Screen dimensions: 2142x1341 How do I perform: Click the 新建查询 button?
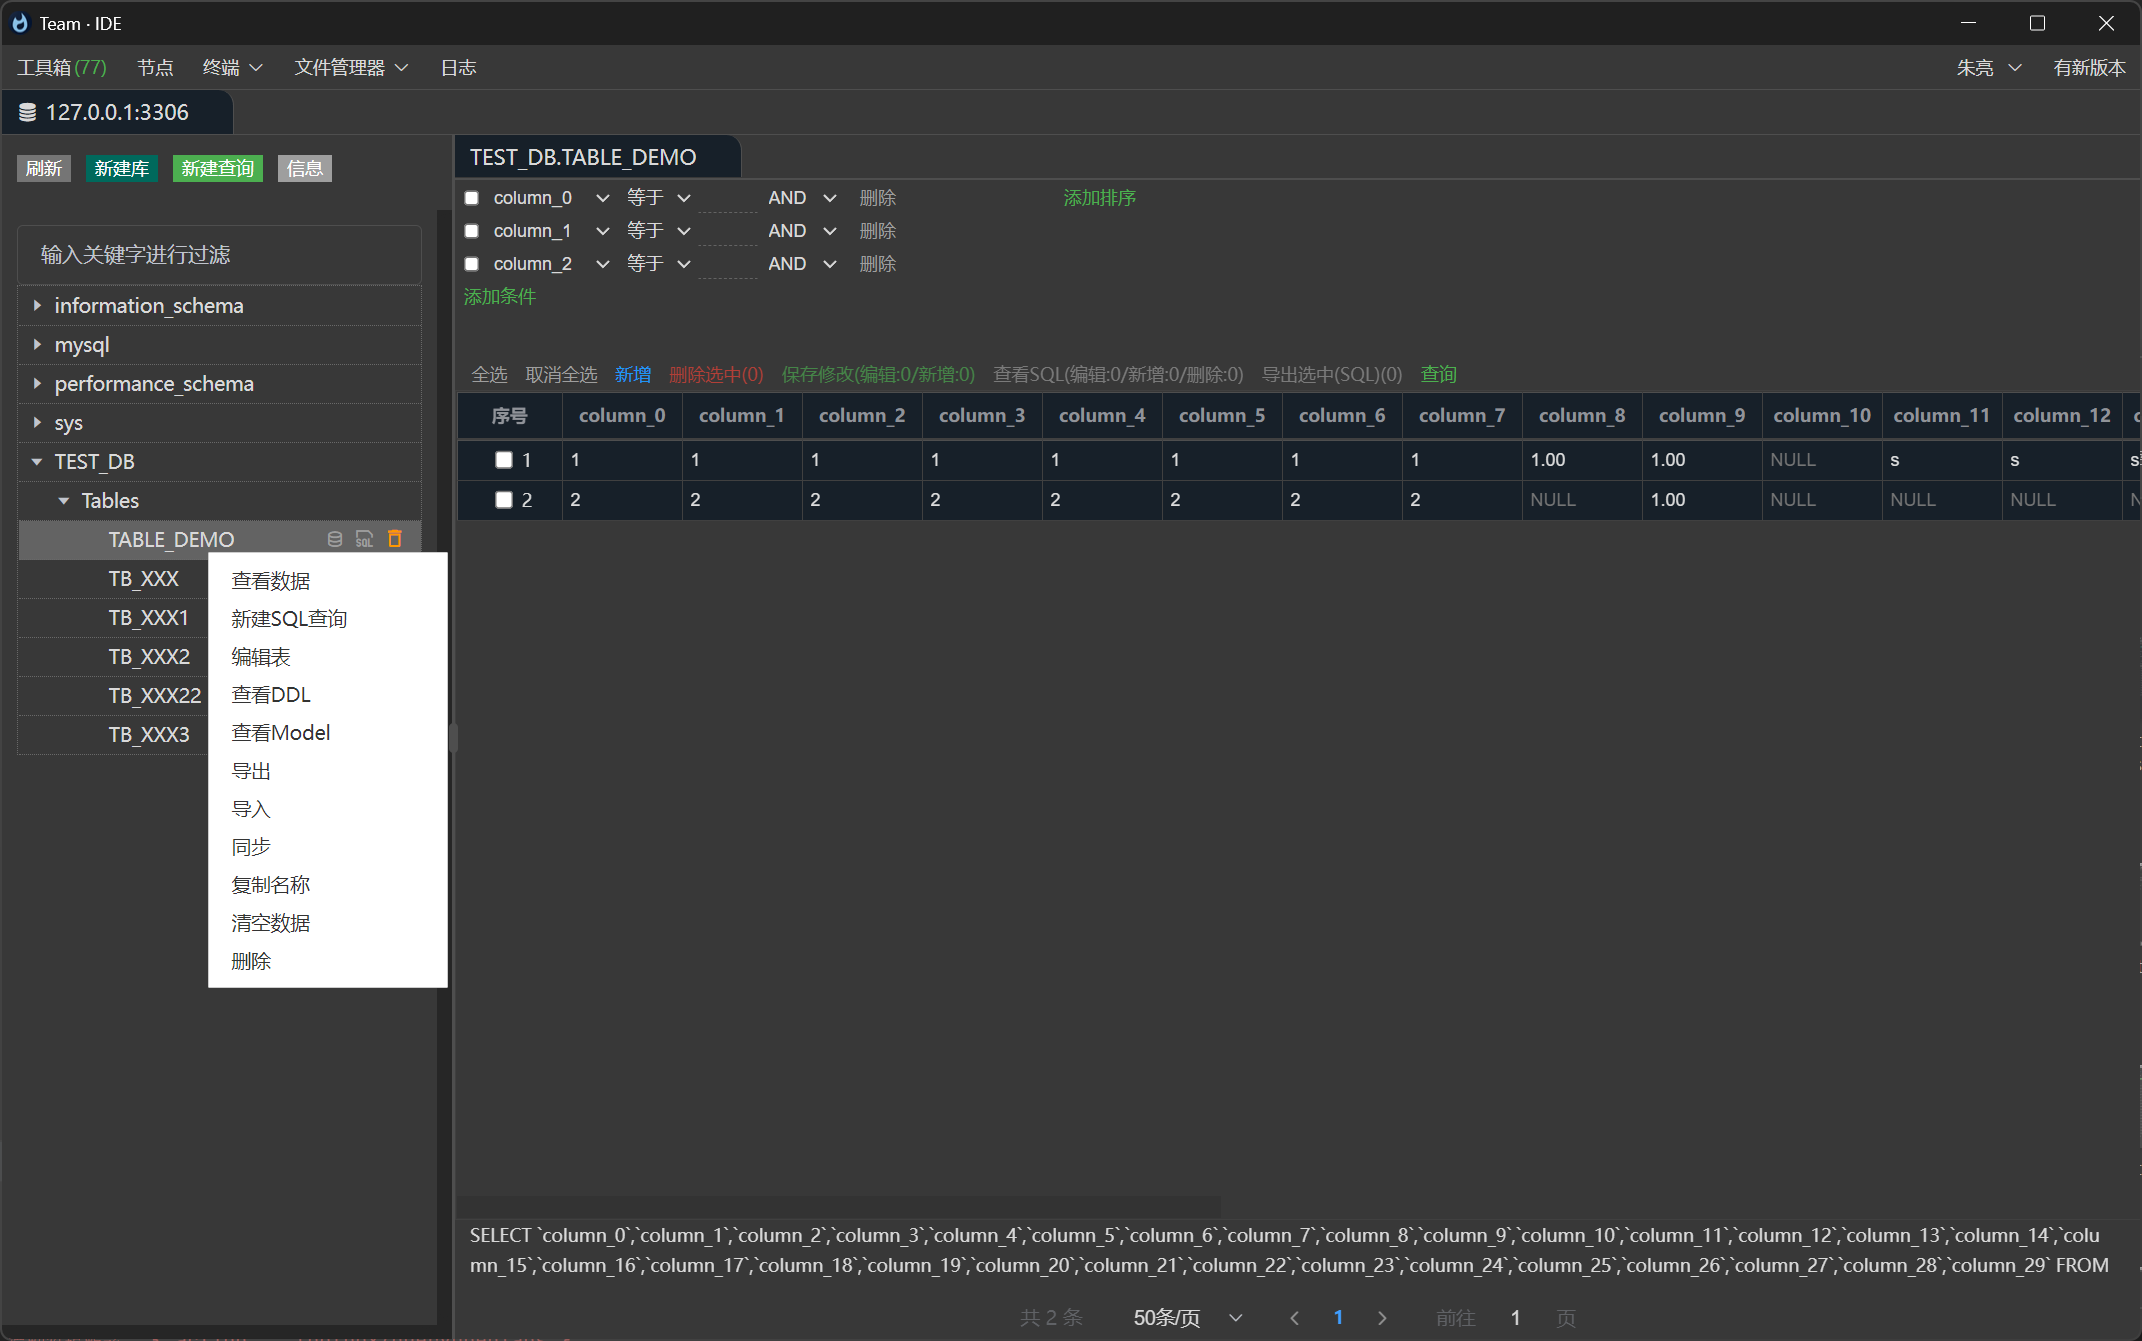coord(217,168)
